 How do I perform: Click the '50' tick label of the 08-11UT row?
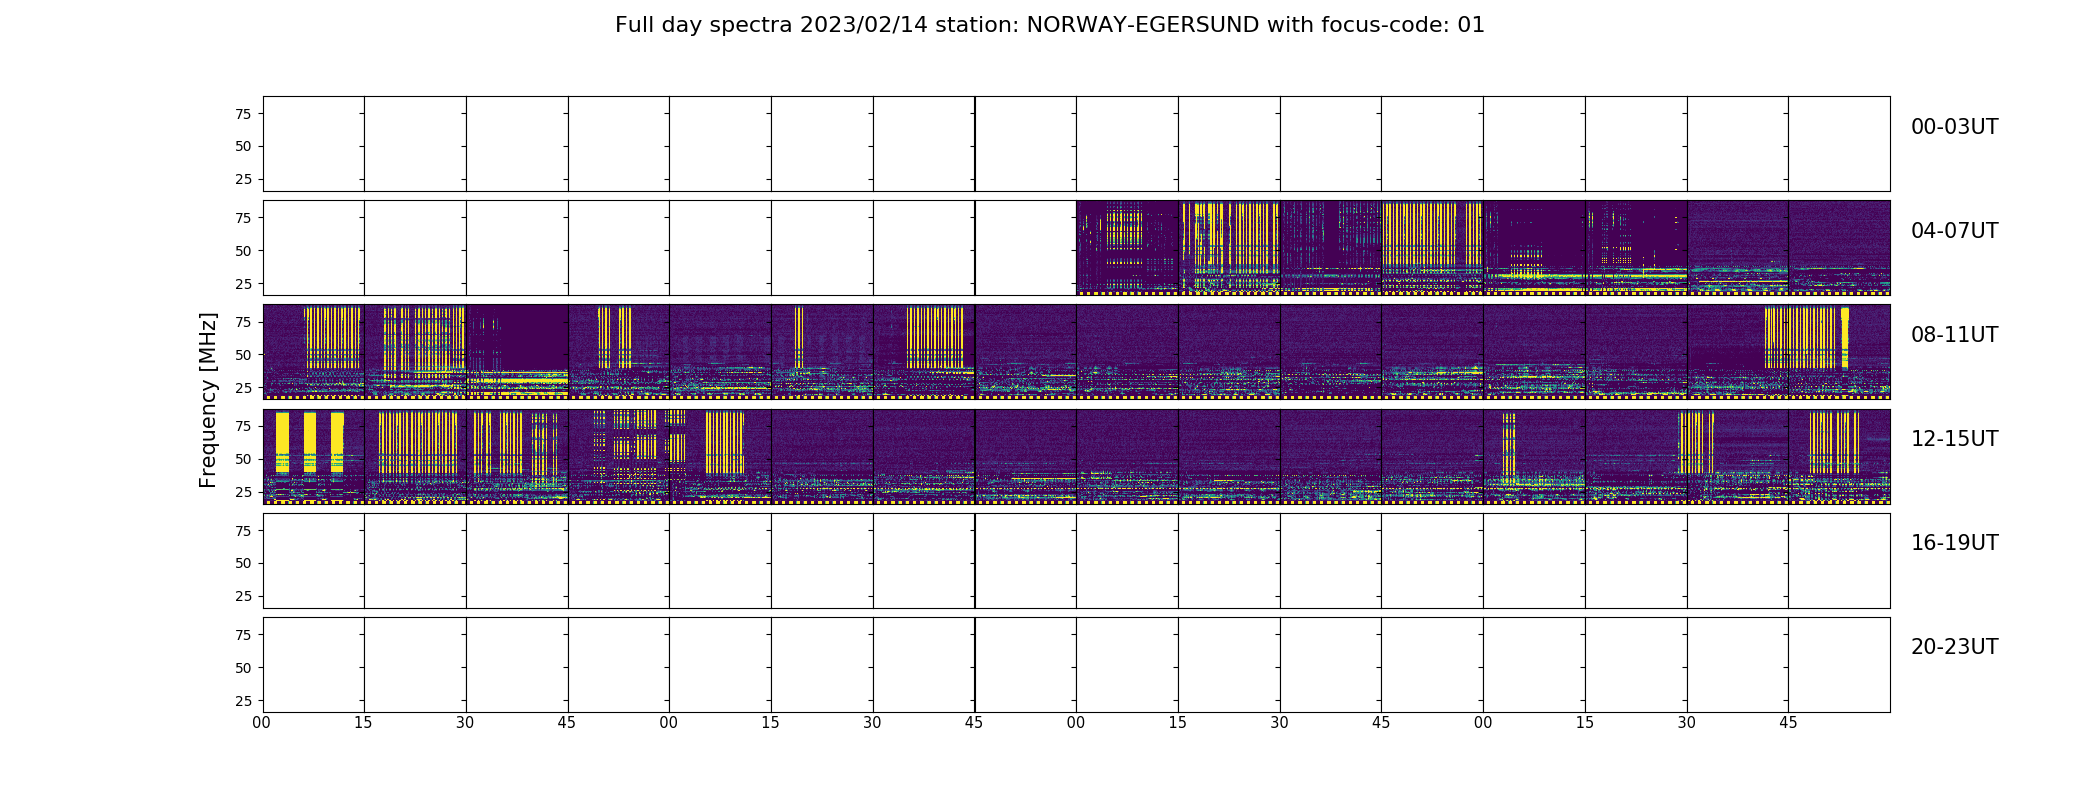pyautogui.click(x=243, y=355)
